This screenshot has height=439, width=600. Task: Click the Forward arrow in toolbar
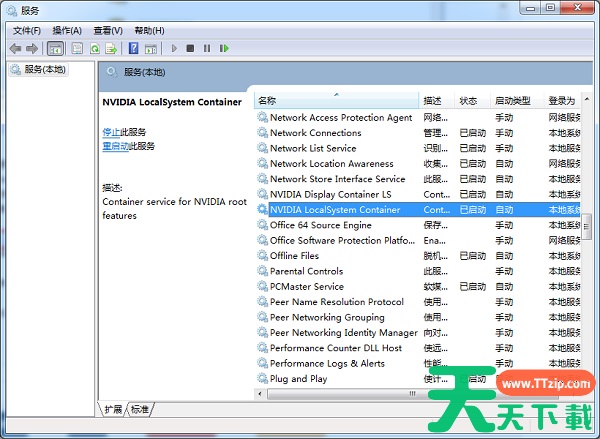(x=31, y=48)
